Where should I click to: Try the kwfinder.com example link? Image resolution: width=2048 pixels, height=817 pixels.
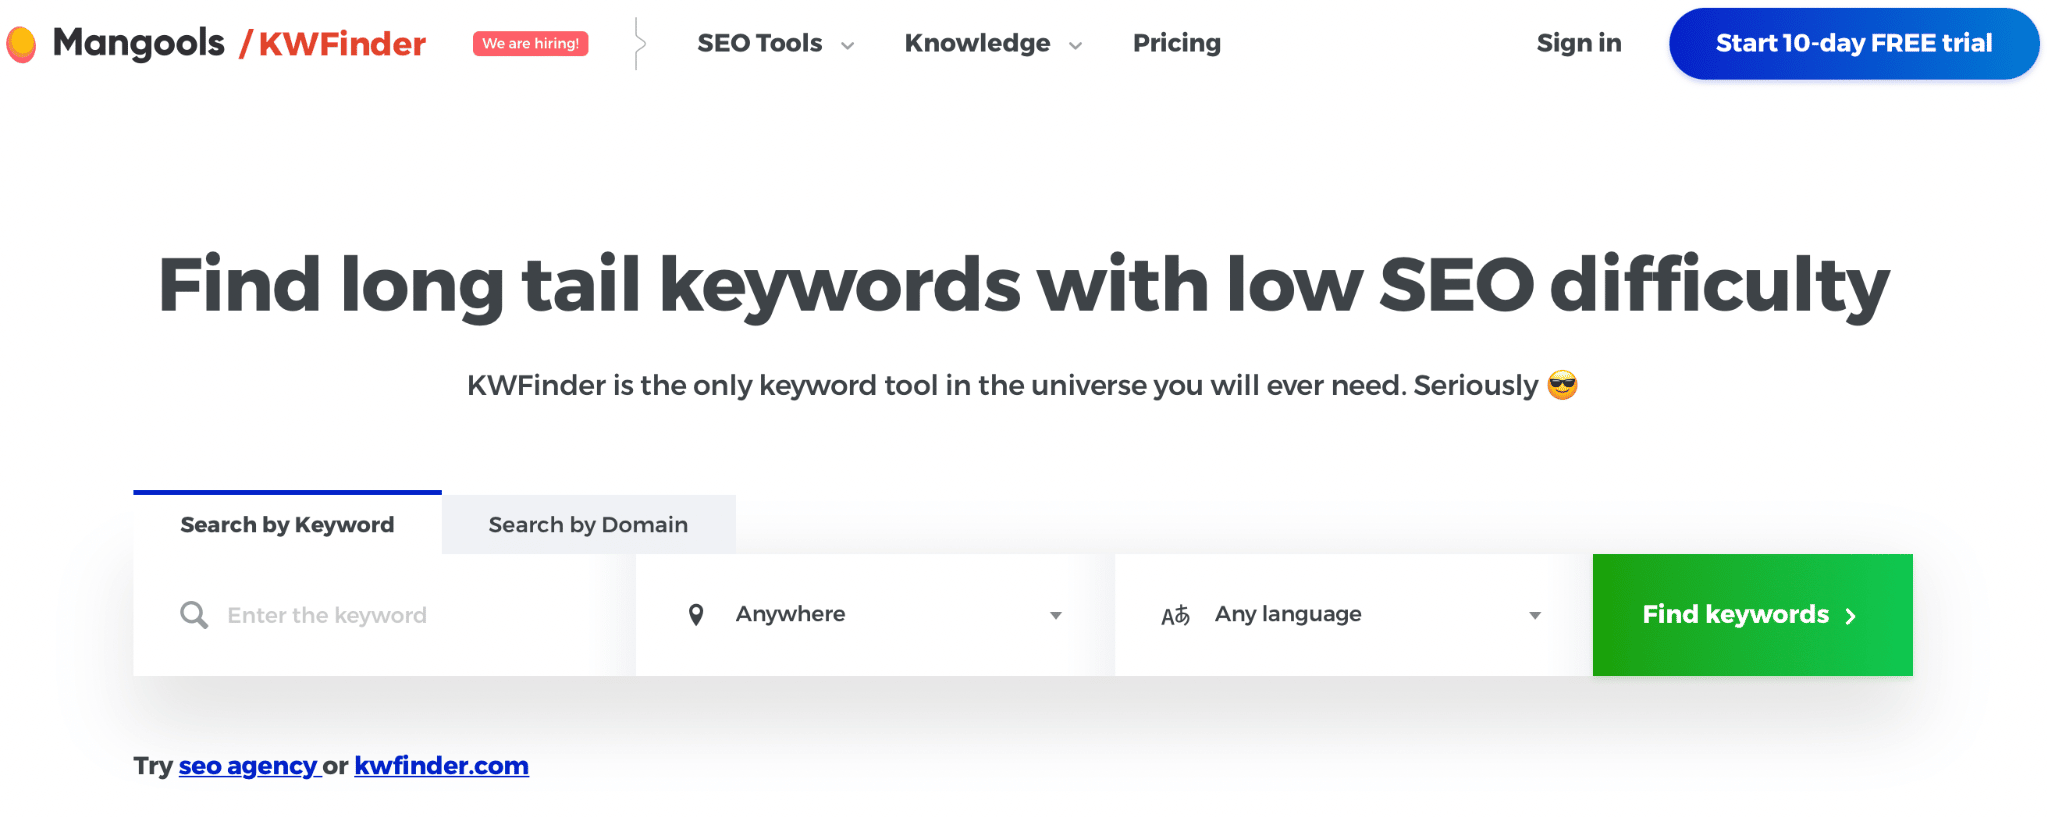click(x=441, y=766)
